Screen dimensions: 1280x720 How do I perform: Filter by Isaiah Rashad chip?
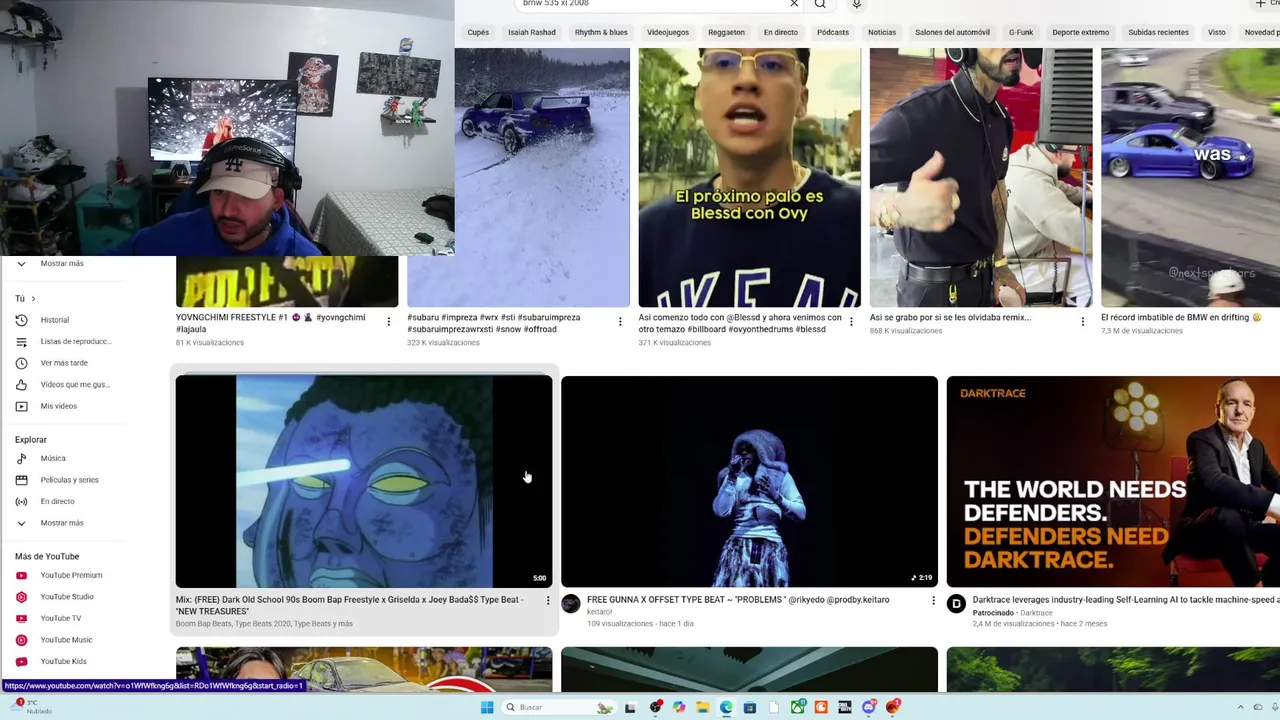pos(532,32)
